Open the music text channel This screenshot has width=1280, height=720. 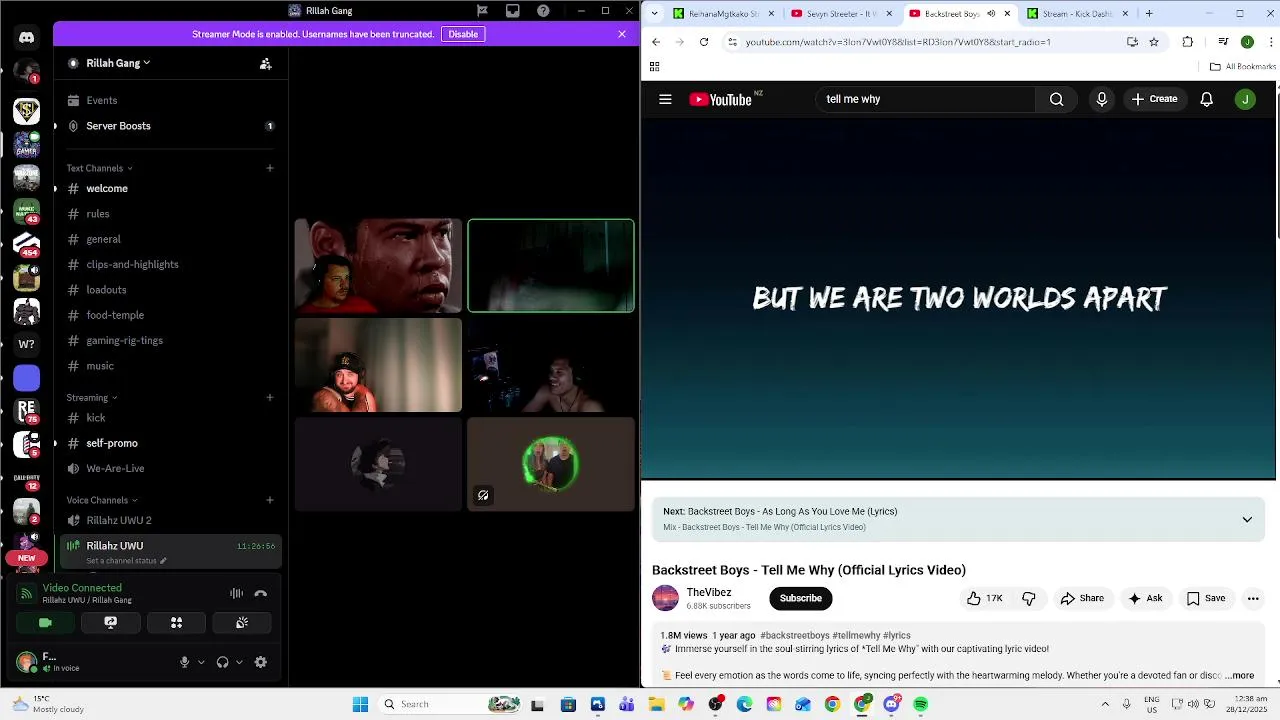click(170, 366)
